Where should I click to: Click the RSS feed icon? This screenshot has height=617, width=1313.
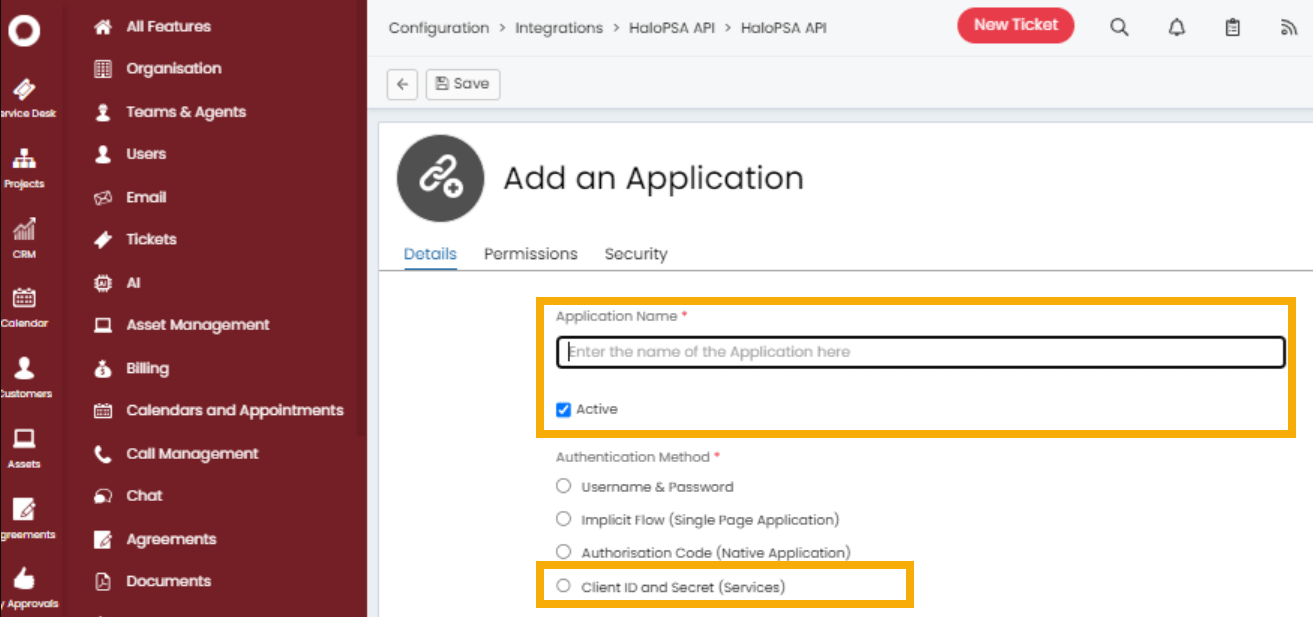pyautogui.click(x=1290, y=27)
